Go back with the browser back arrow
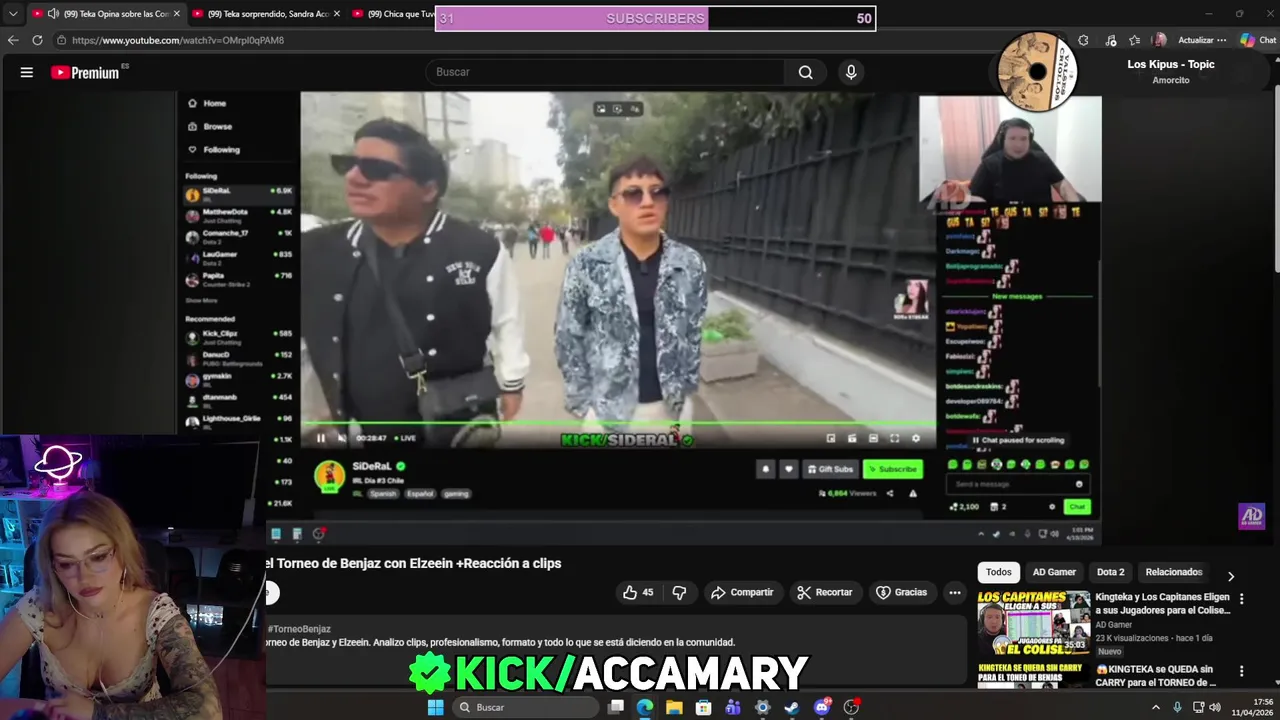This screenshot has width=1280, height=720. [x=13, y=40]
